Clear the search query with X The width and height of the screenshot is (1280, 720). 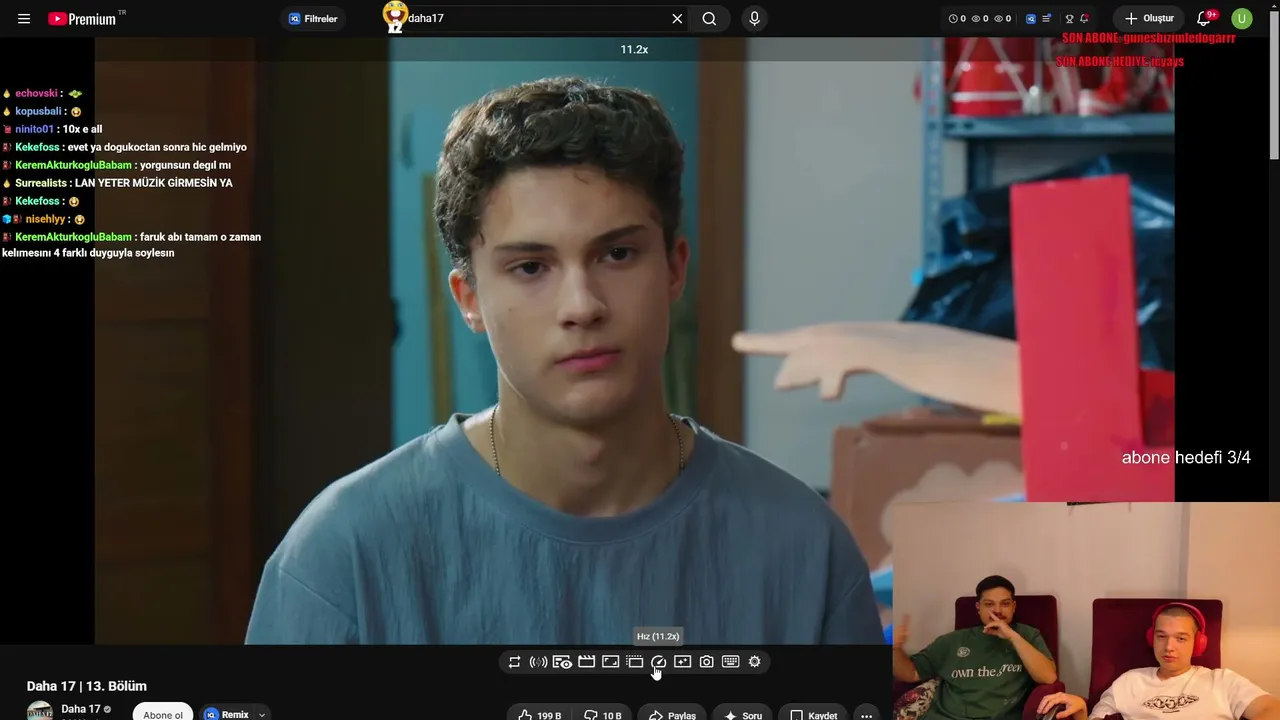tap(677, 19)
